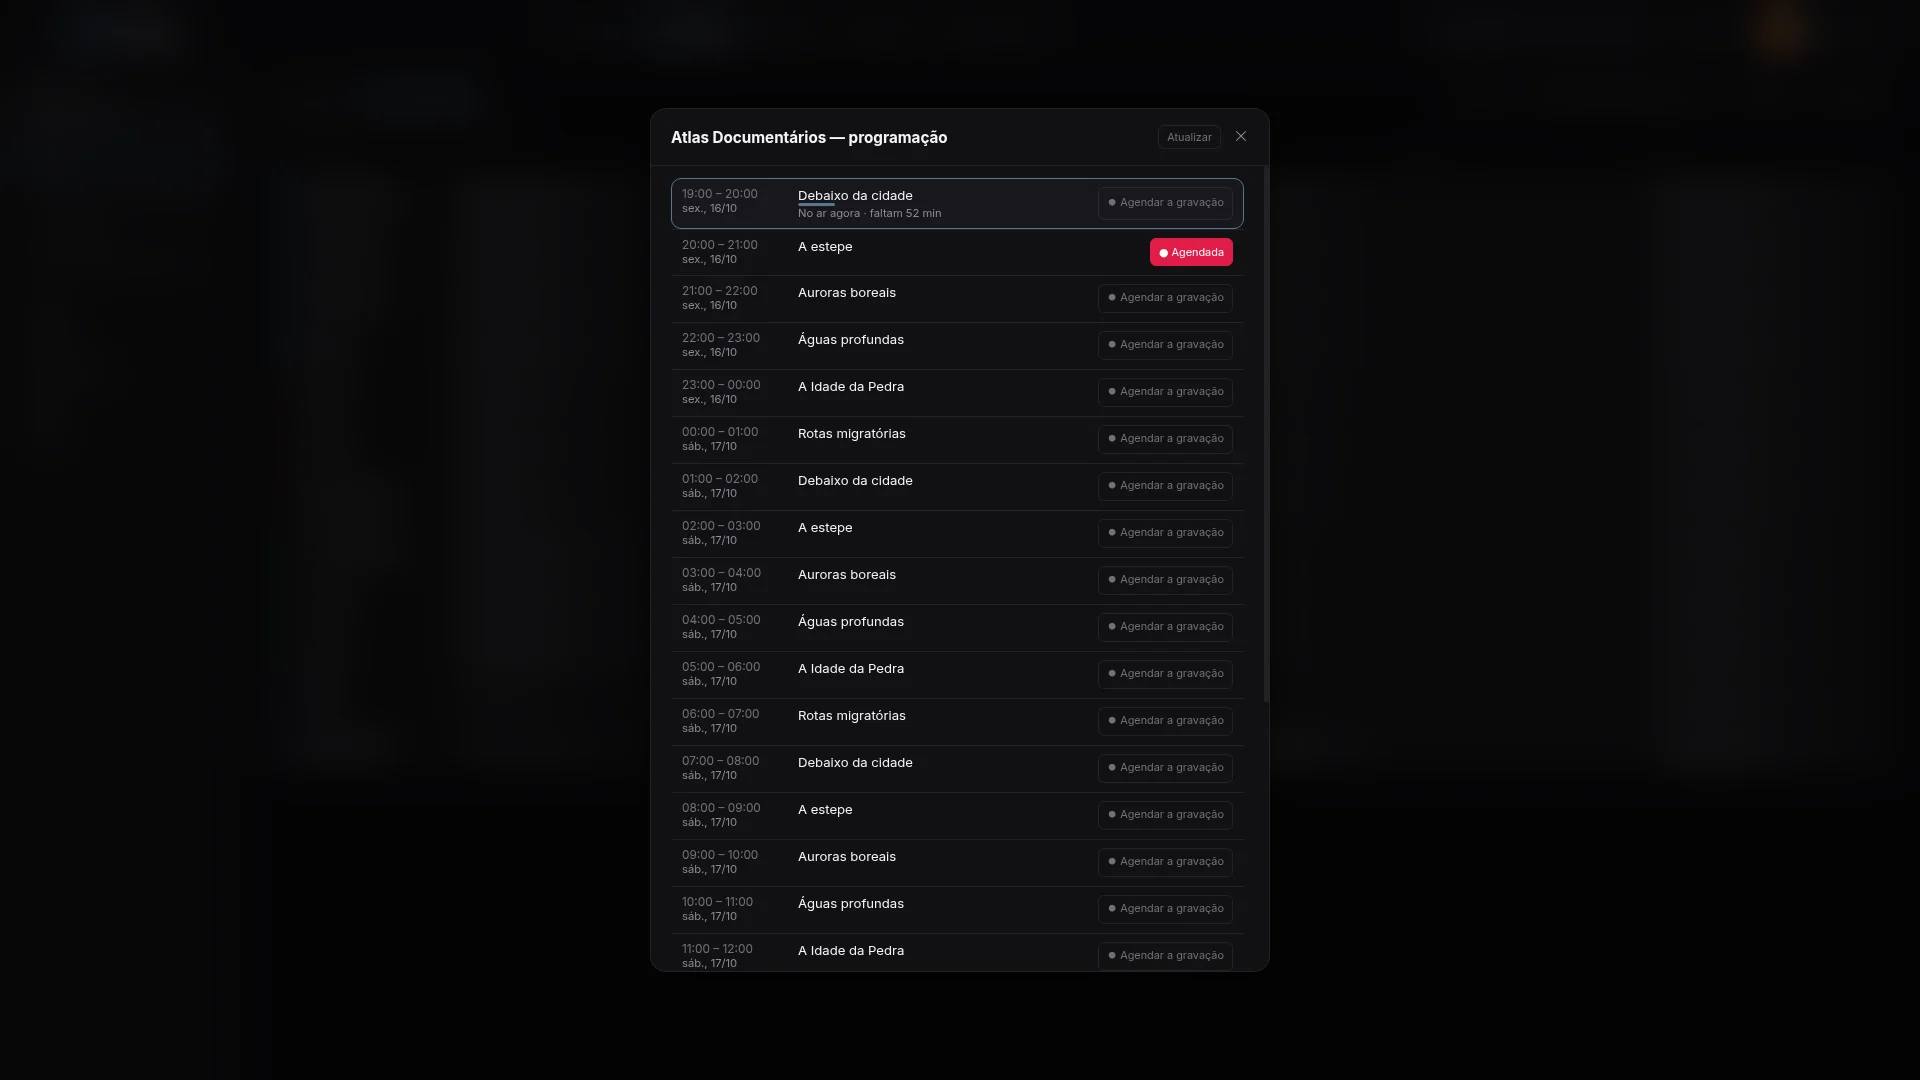Click the '03:00 – 04:00' time slot
The image size is (1920, 1080).
(721, 573)
